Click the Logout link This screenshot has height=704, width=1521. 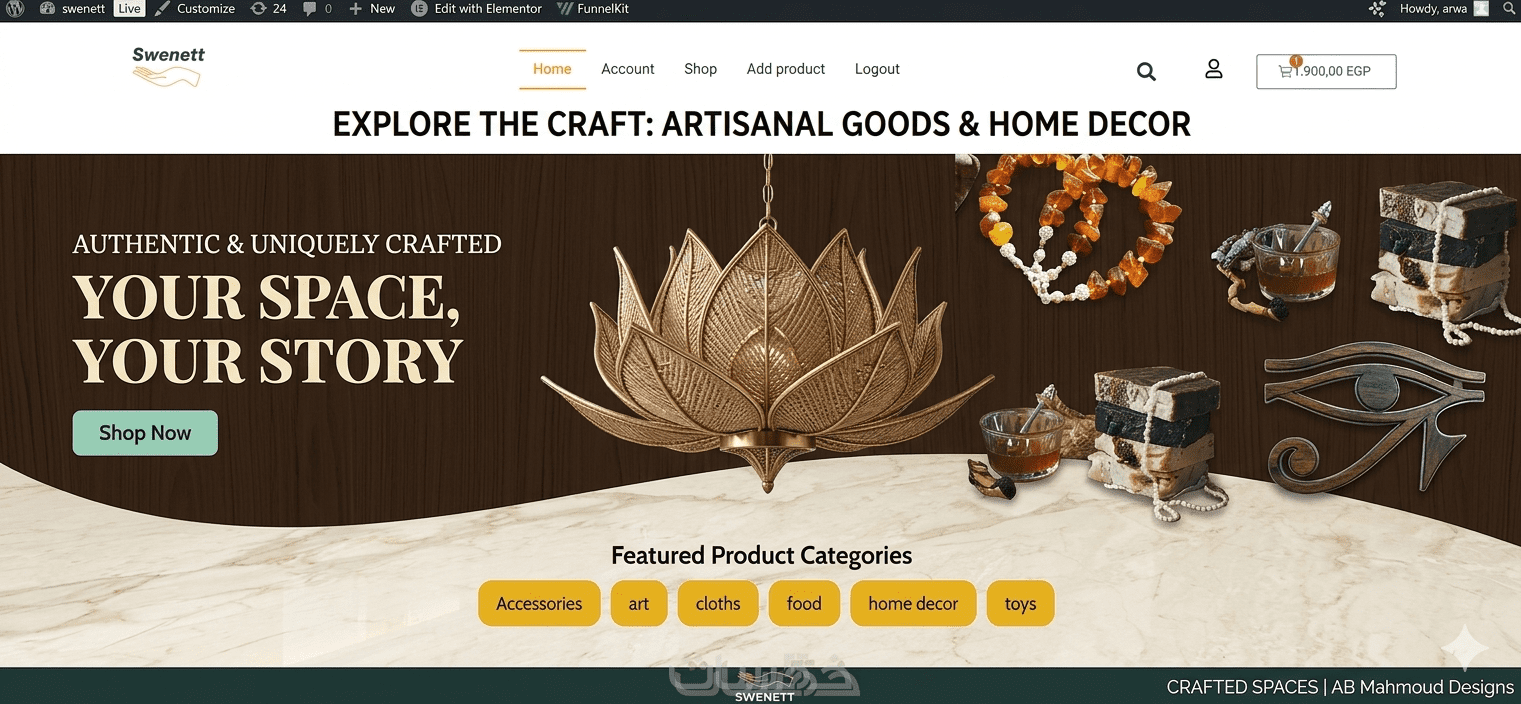point(877,69)
